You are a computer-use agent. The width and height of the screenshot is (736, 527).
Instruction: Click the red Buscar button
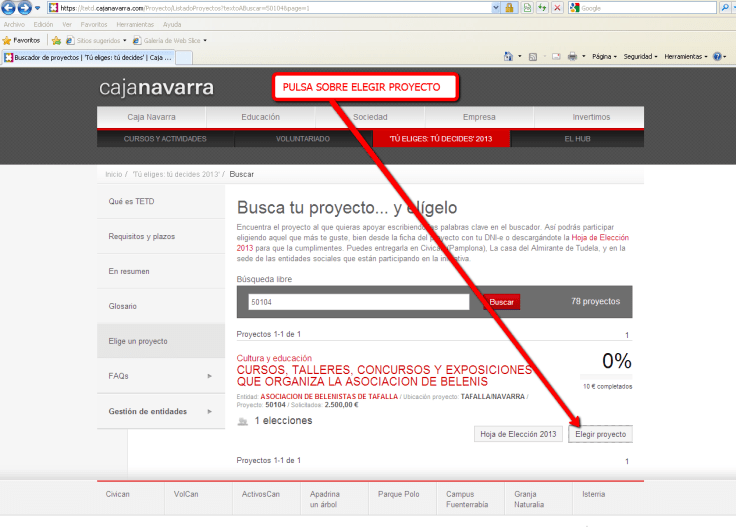point(501,301)
